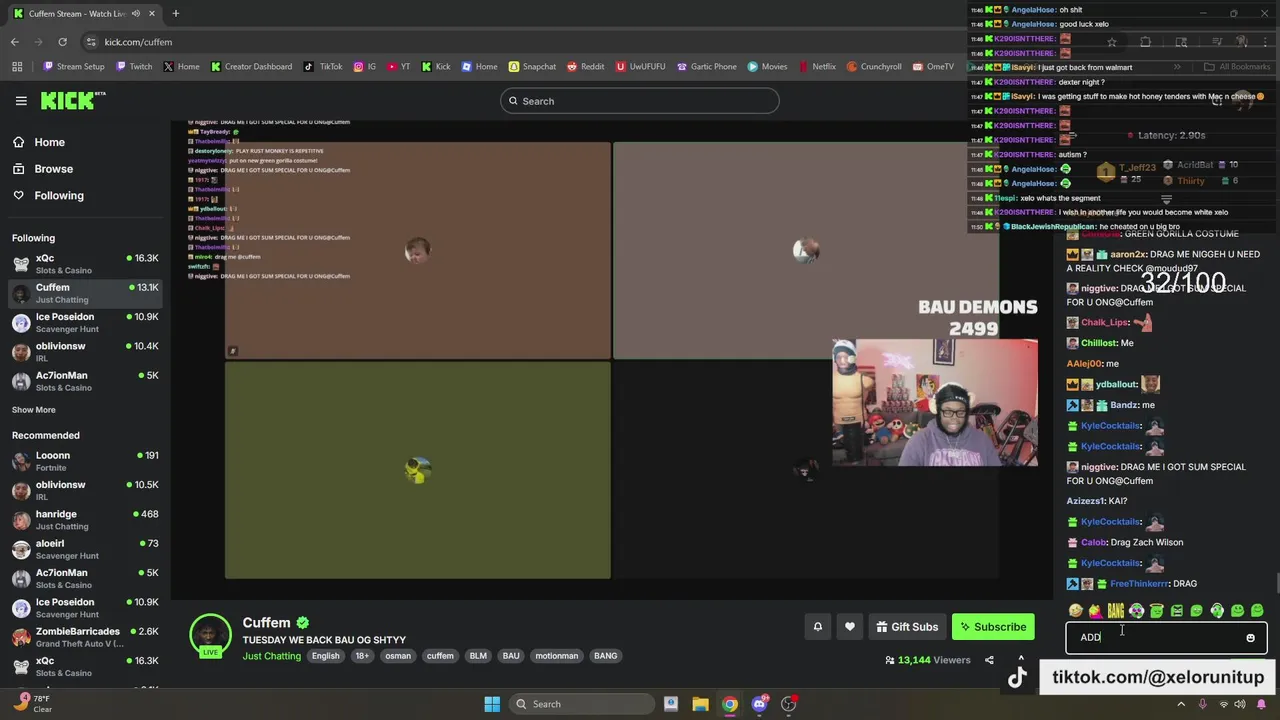Toggle stream notifications bell
The width and height of the screenshot is (1280, 720).
(817, 627)
